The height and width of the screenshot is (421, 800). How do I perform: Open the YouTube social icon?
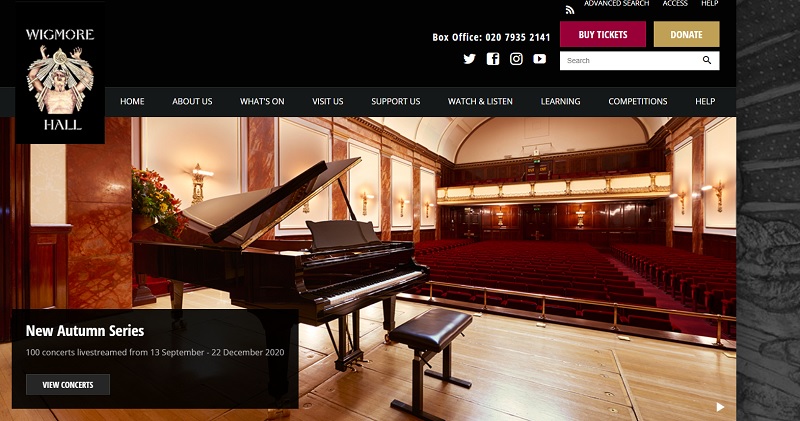[540, 59]
